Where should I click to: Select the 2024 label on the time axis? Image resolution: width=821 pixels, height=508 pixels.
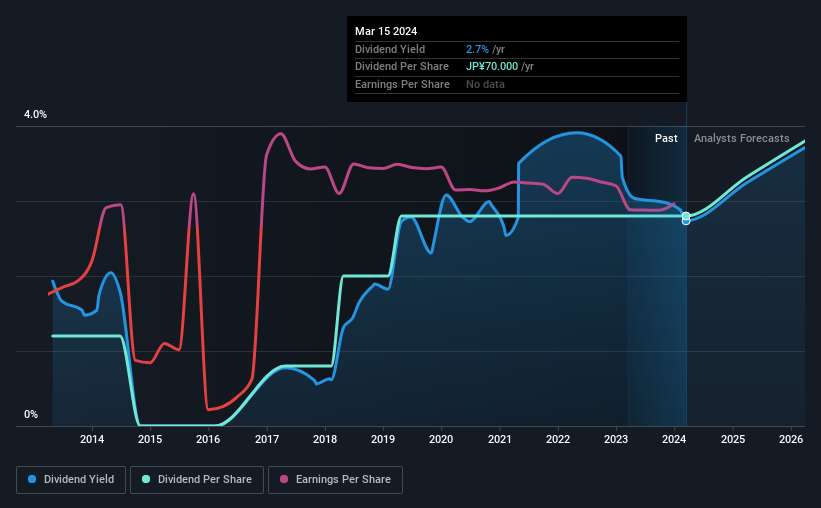point(674,439)
